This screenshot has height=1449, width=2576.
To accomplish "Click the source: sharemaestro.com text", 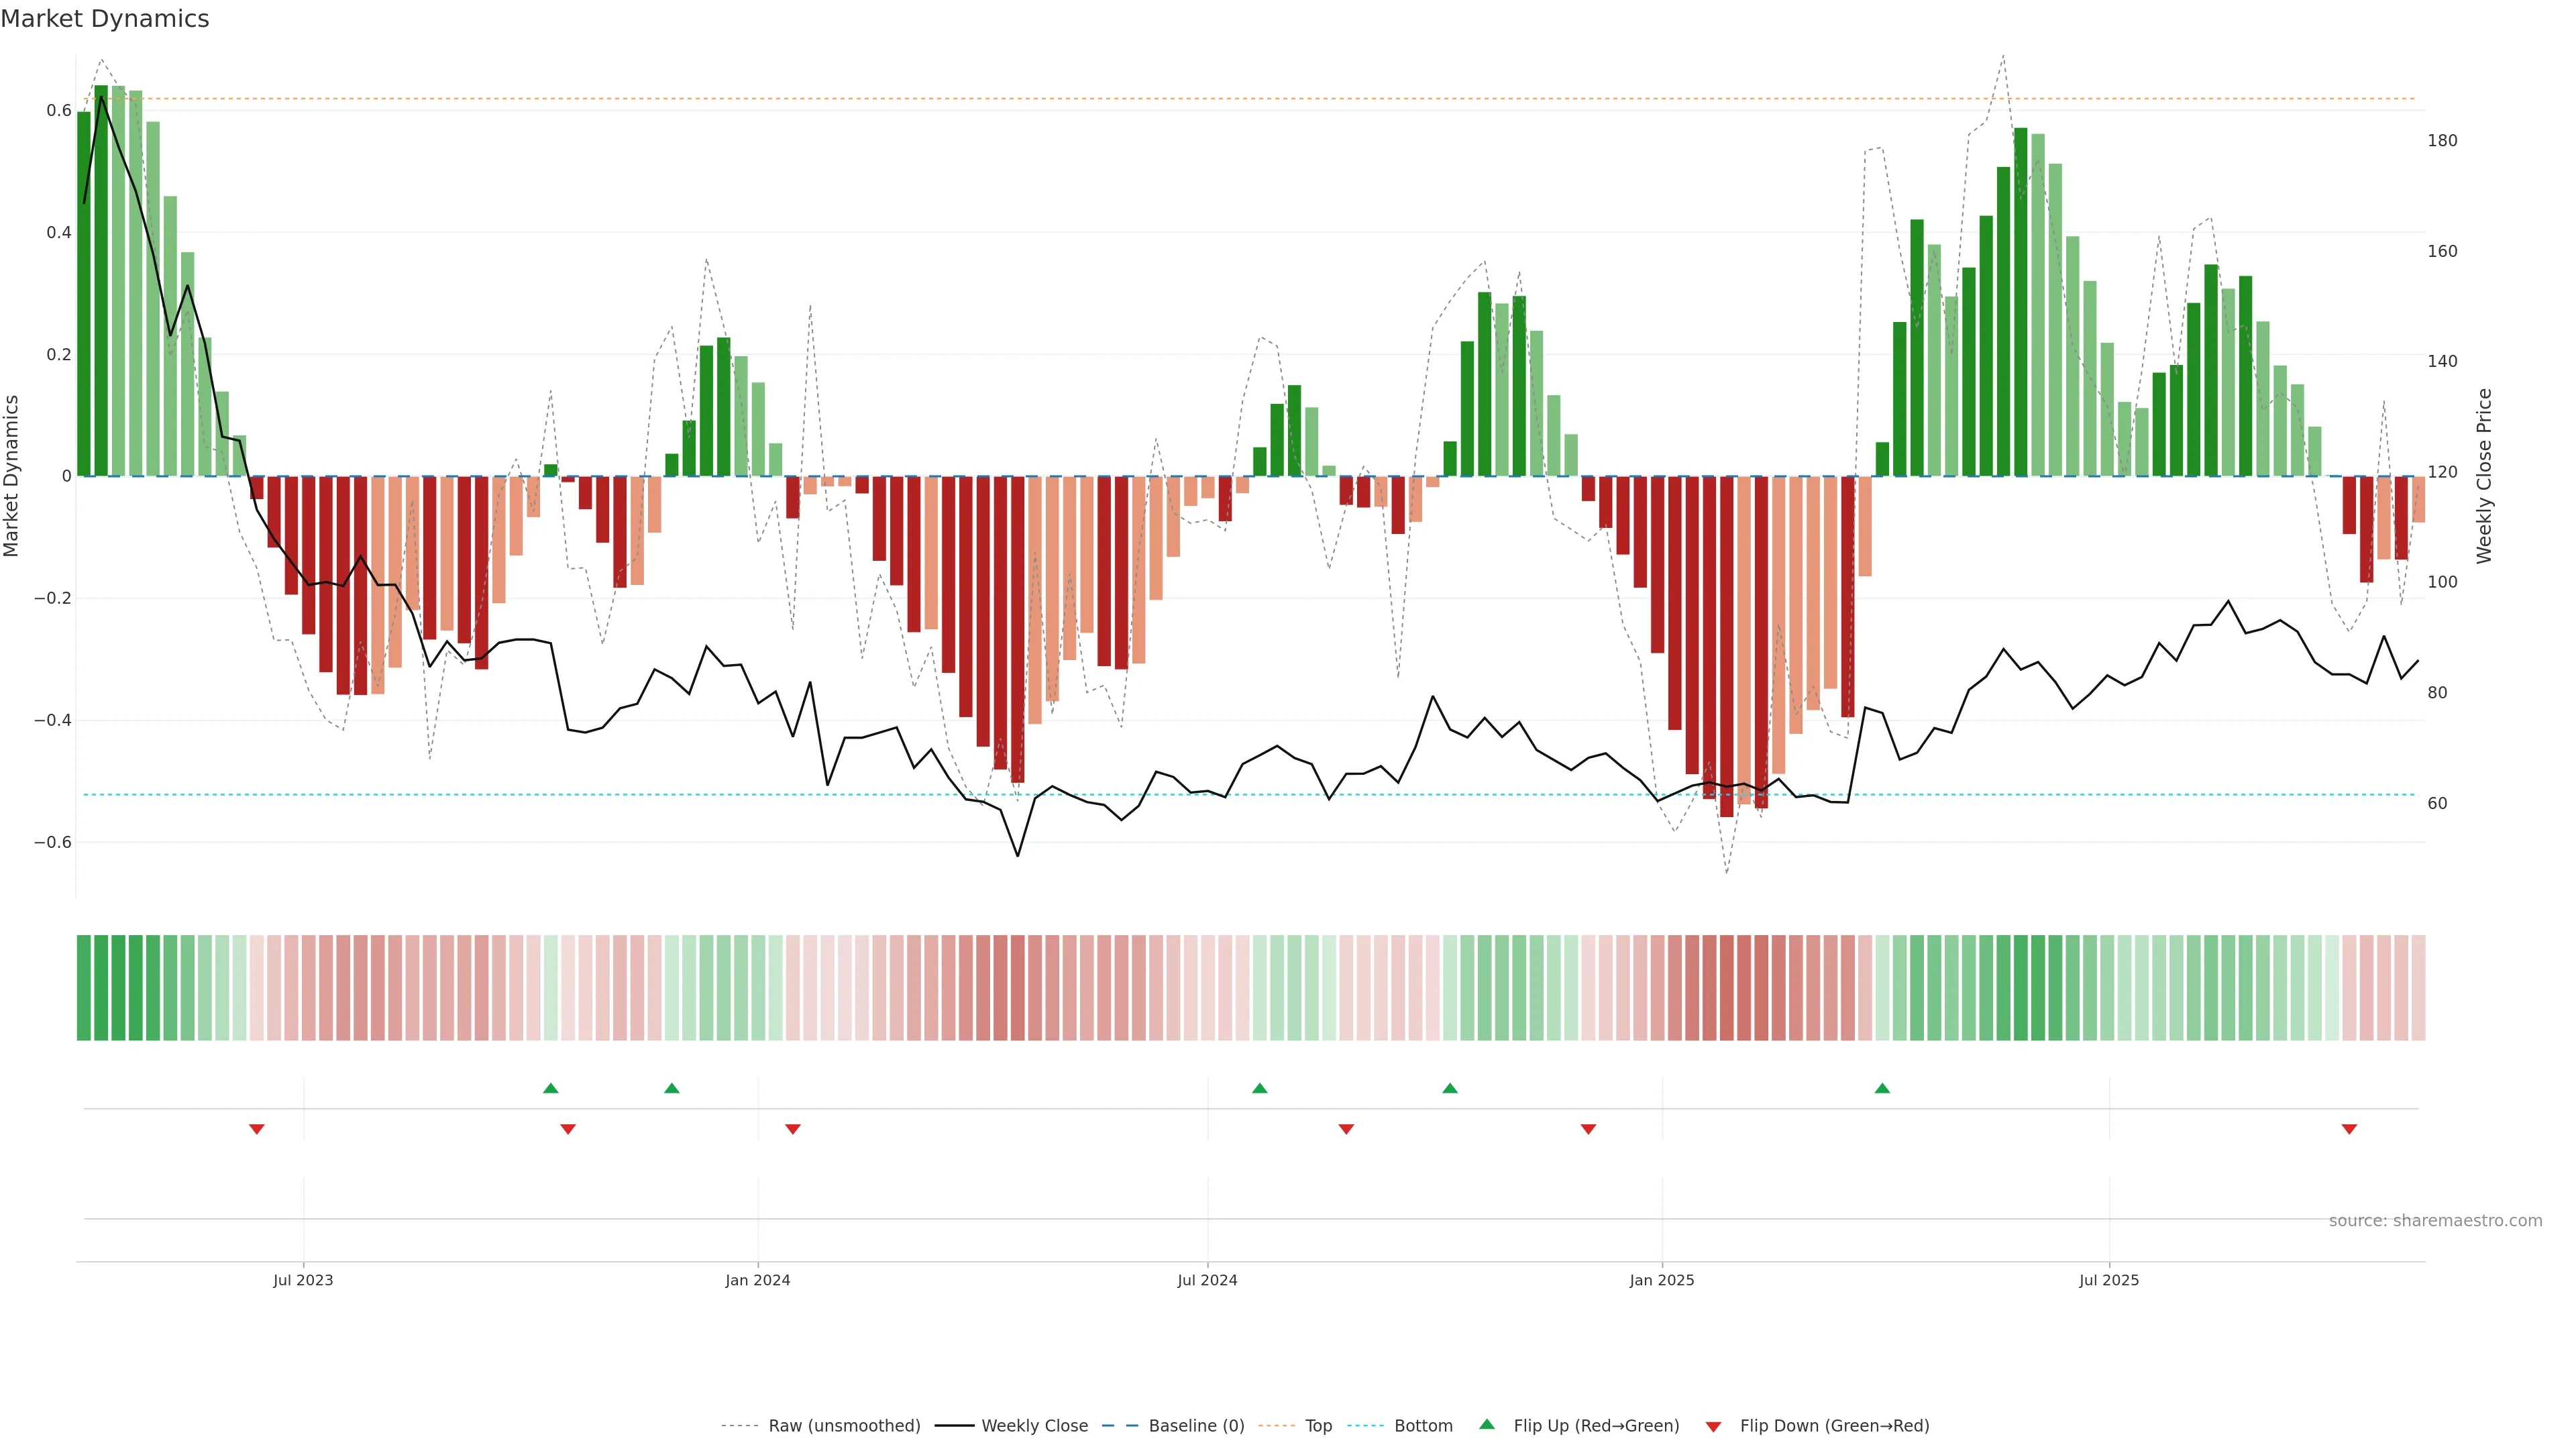I will (x=2435, y=1221).
